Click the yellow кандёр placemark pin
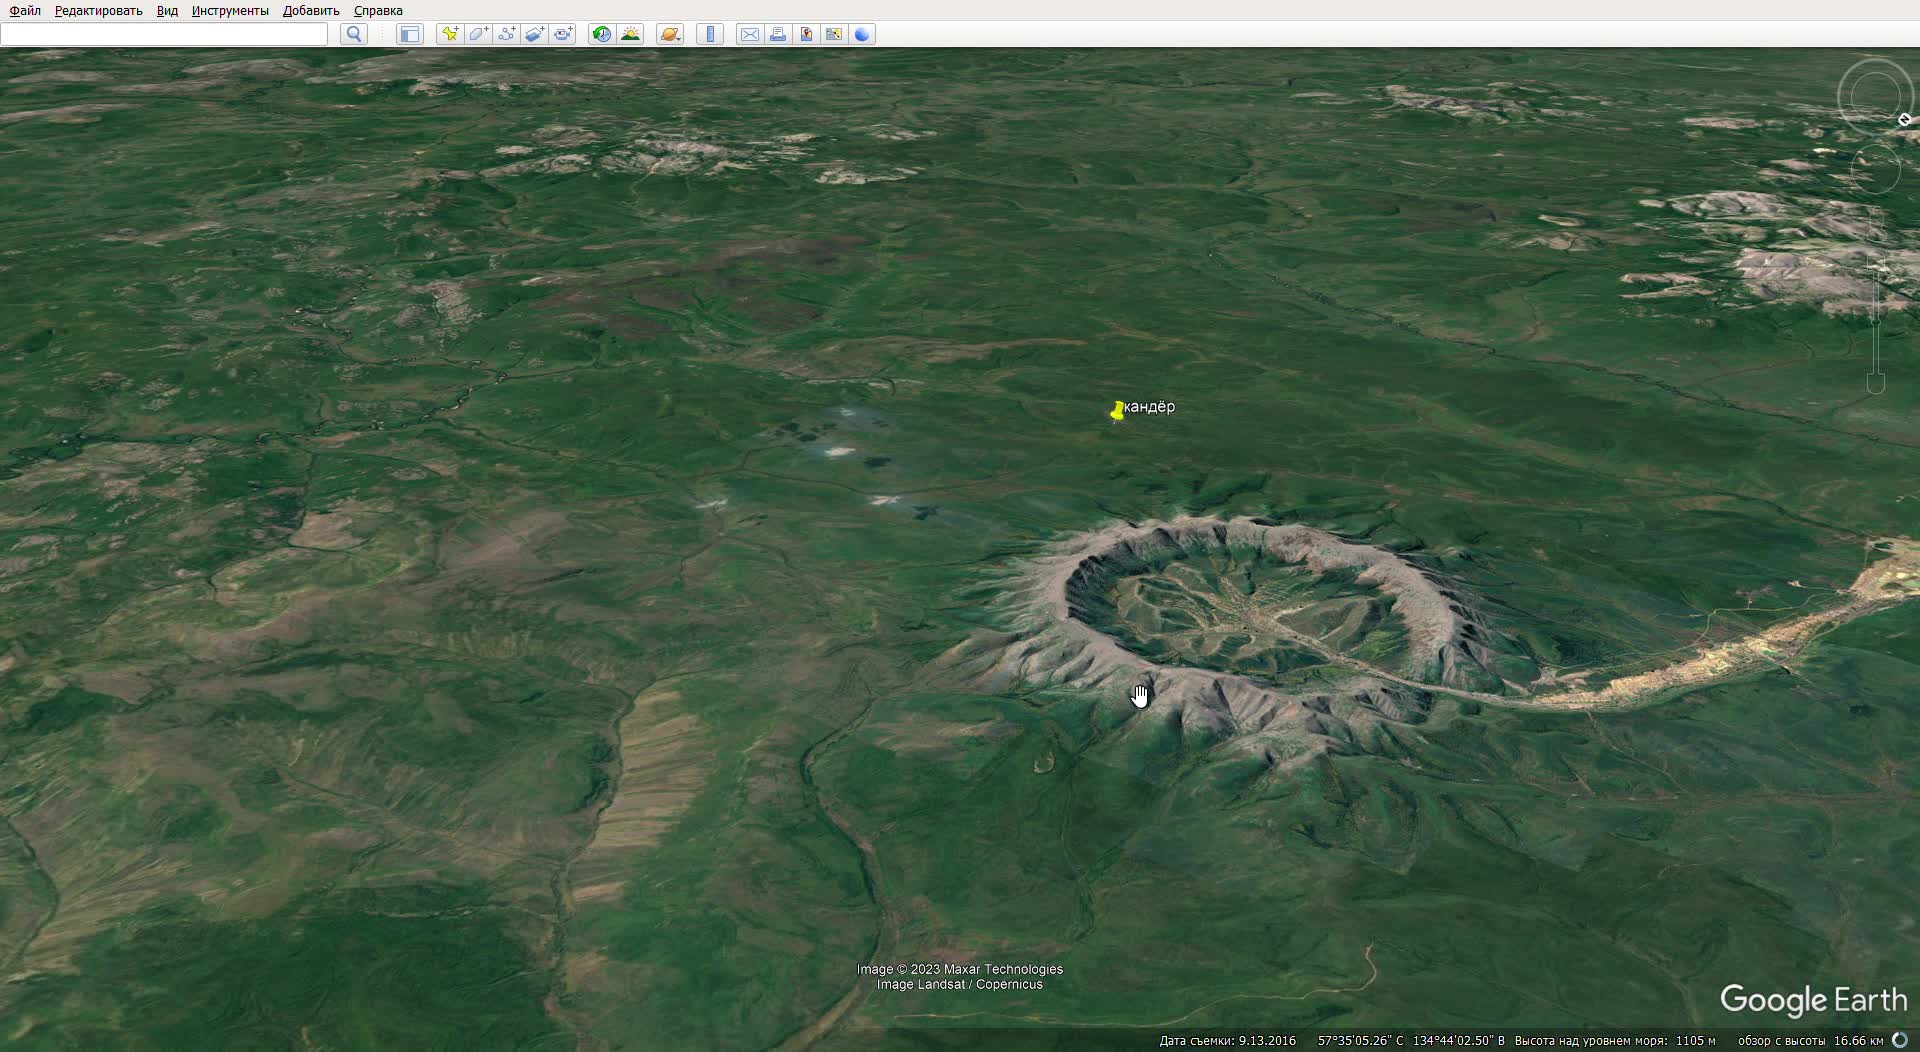Image resolution: width=1920 pixels, height=1052 pixels. point(1117,411)
